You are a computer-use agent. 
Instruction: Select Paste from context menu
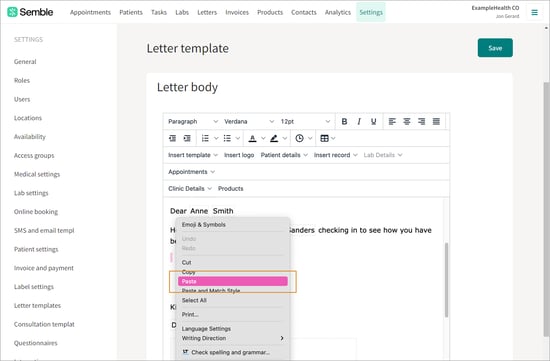tap(233, 281)
